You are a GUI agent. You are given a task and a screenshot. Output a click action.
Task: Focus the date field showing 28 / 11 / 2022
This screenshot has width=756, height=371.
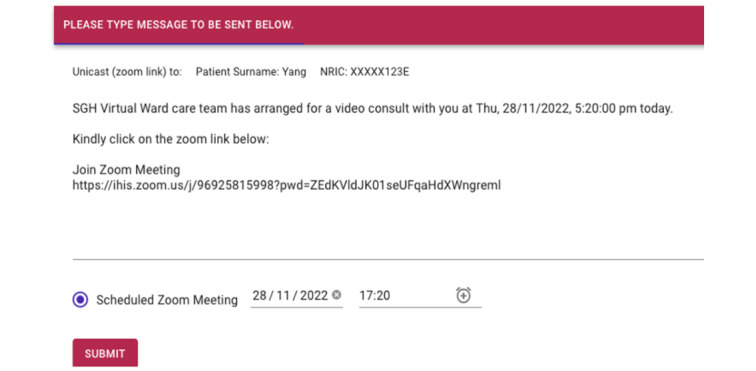click(x=297, y=296)
